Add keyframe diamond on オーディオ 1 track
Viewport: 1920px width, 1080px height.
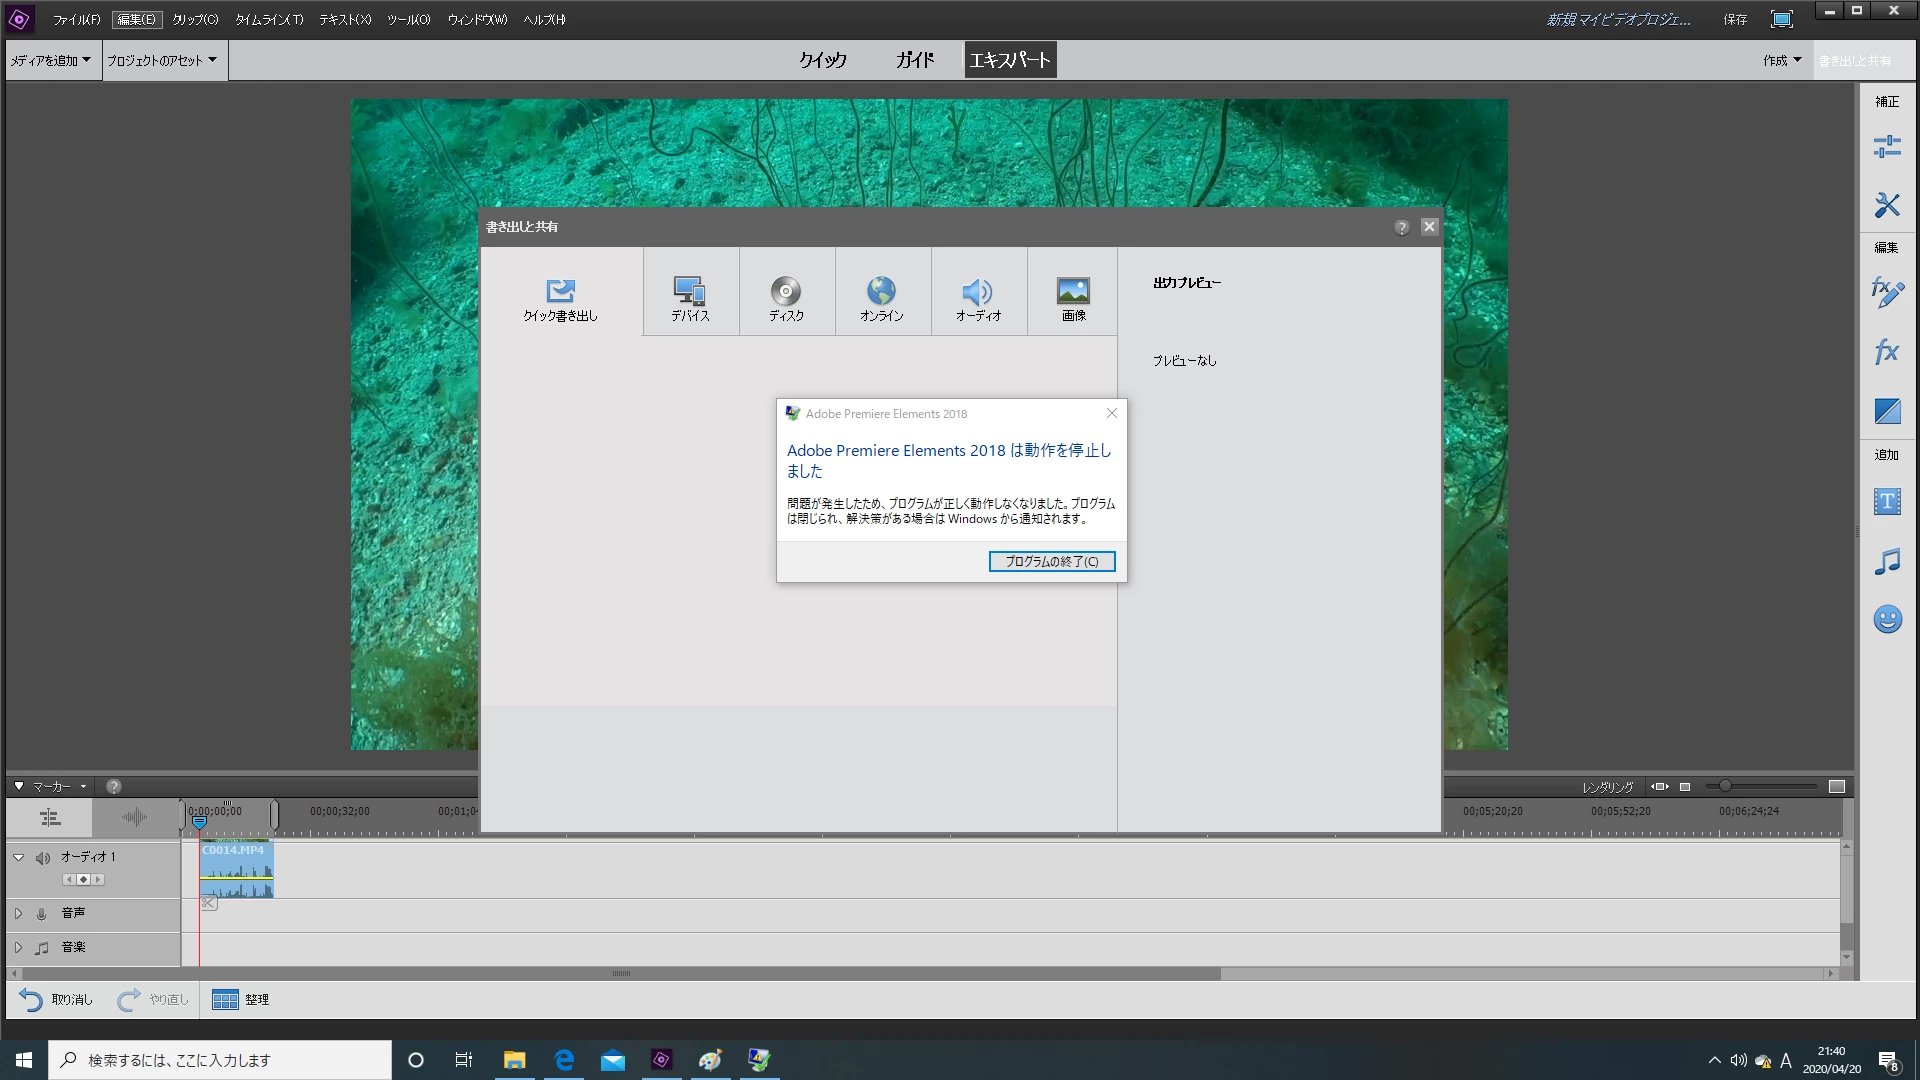pyautogui.click(x=83, y=880)
